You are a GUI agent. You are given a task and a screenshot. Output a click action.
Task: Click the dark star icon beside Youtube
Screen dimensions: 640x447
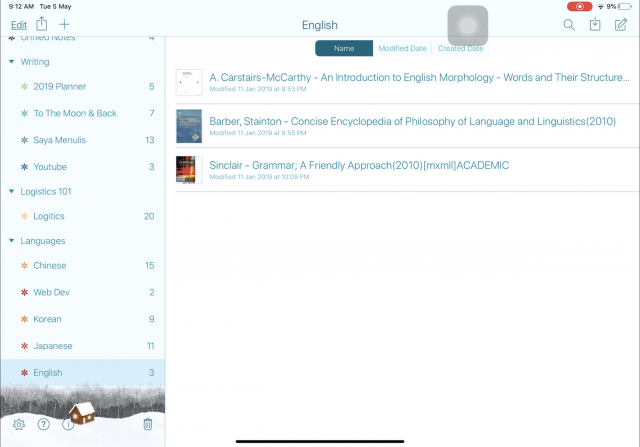coord(24,167)
